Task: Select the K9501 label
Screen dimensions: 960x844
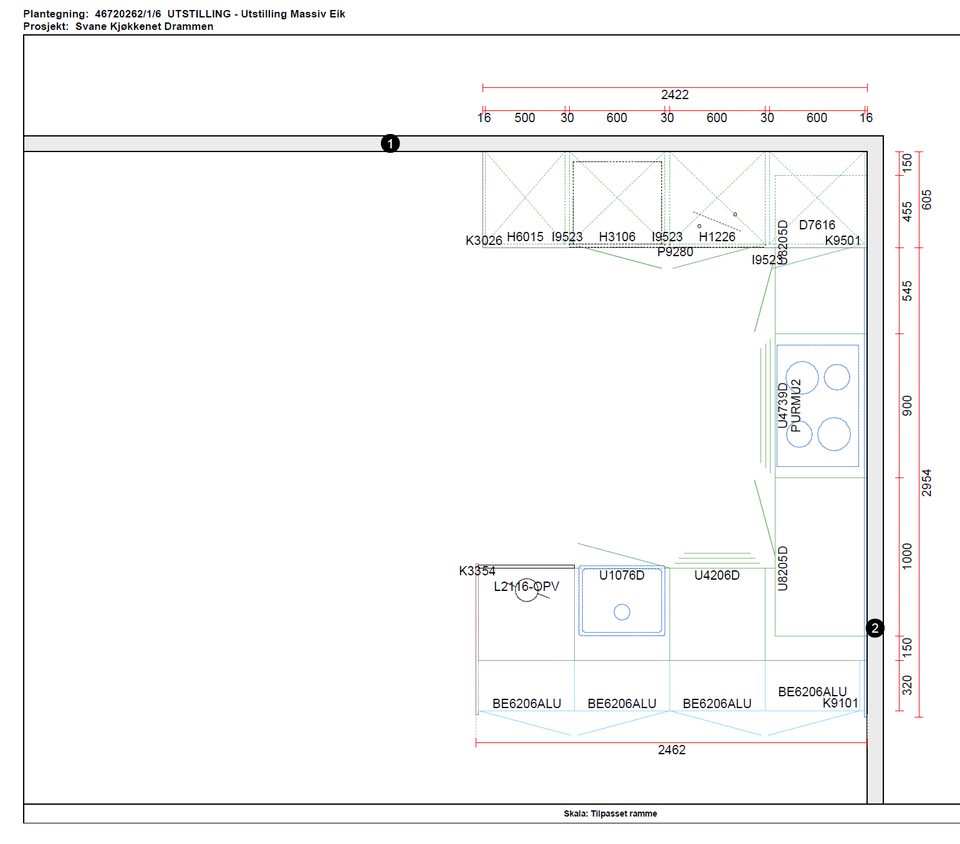Action: pos(842,241)
